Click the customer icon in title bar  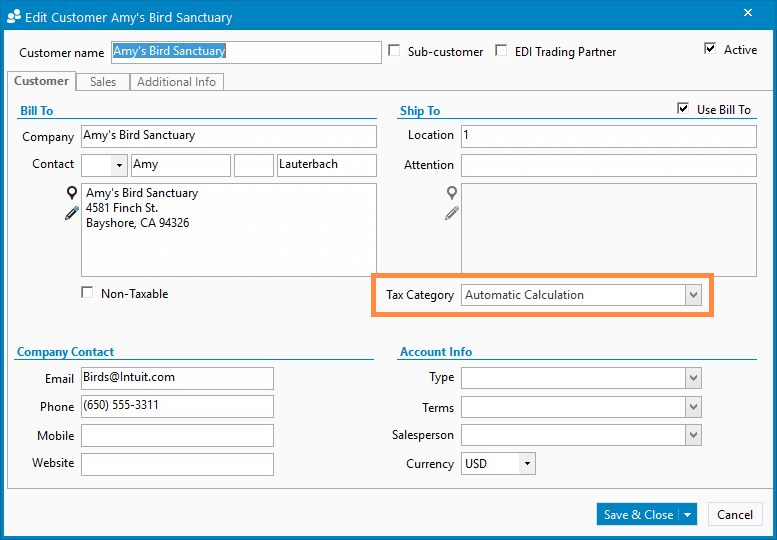(x=13, y=16)
